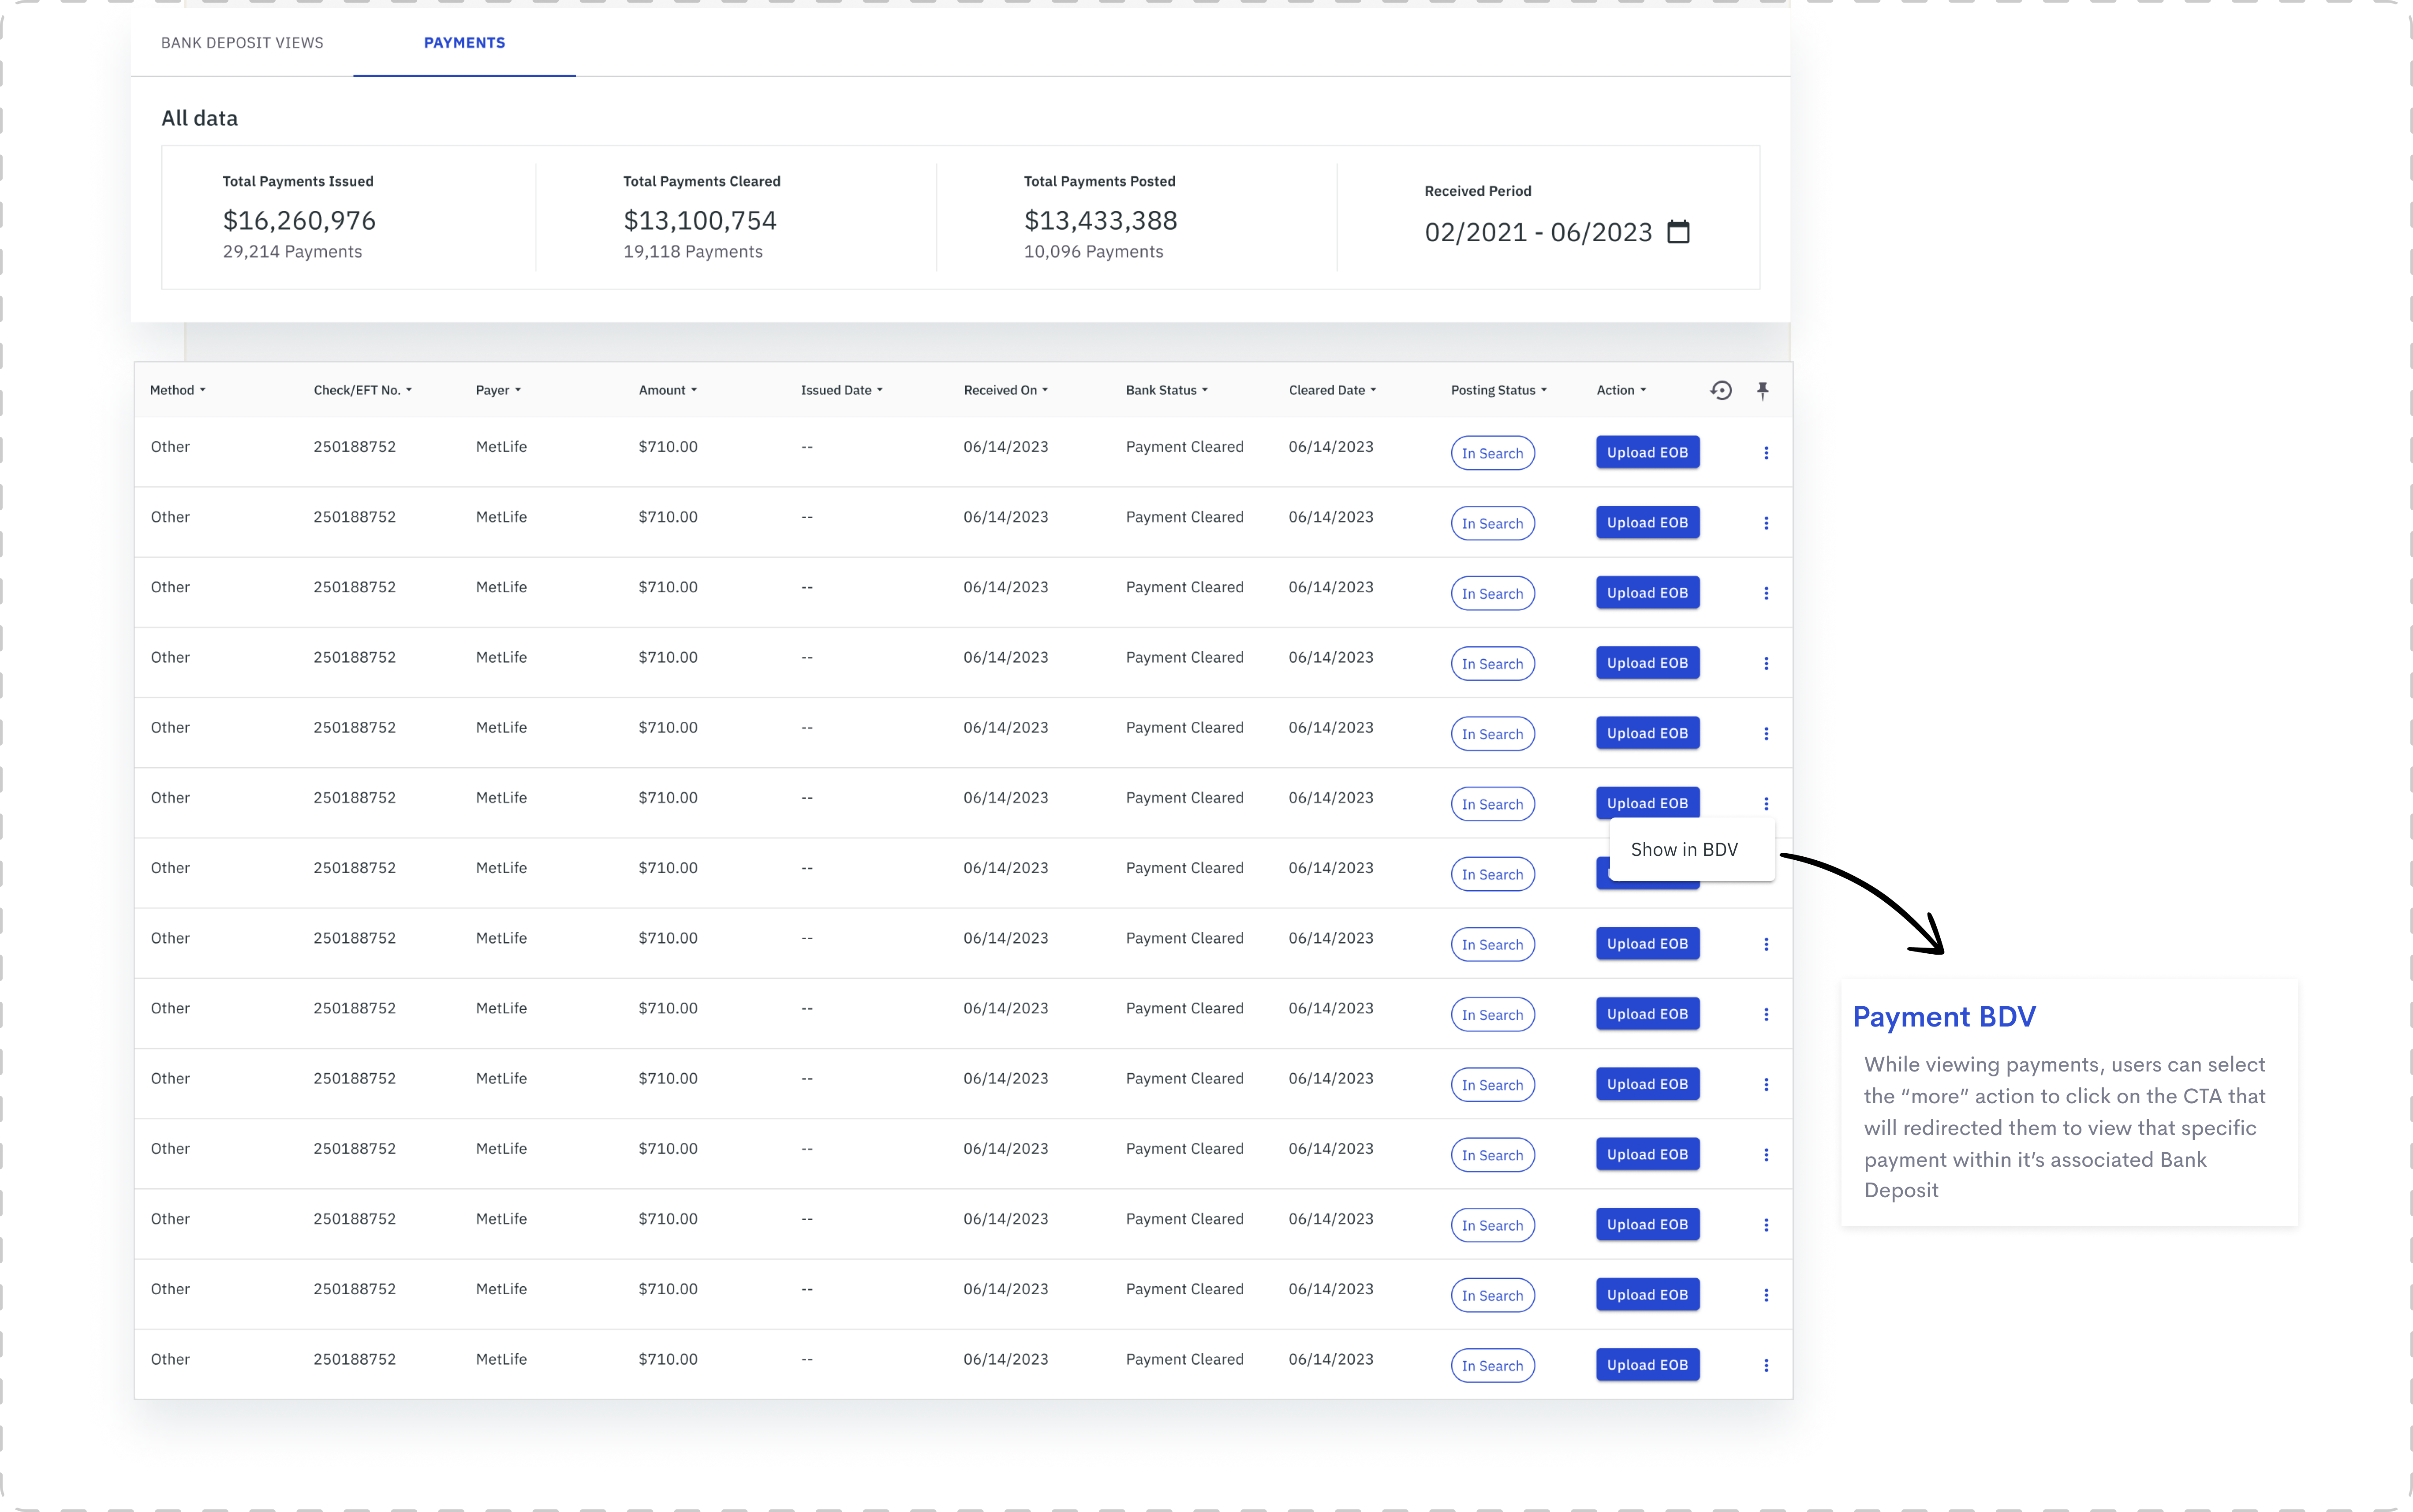
Task: Click the 02/2021 - 06/2023 received period field
Action: (1538, 232)
